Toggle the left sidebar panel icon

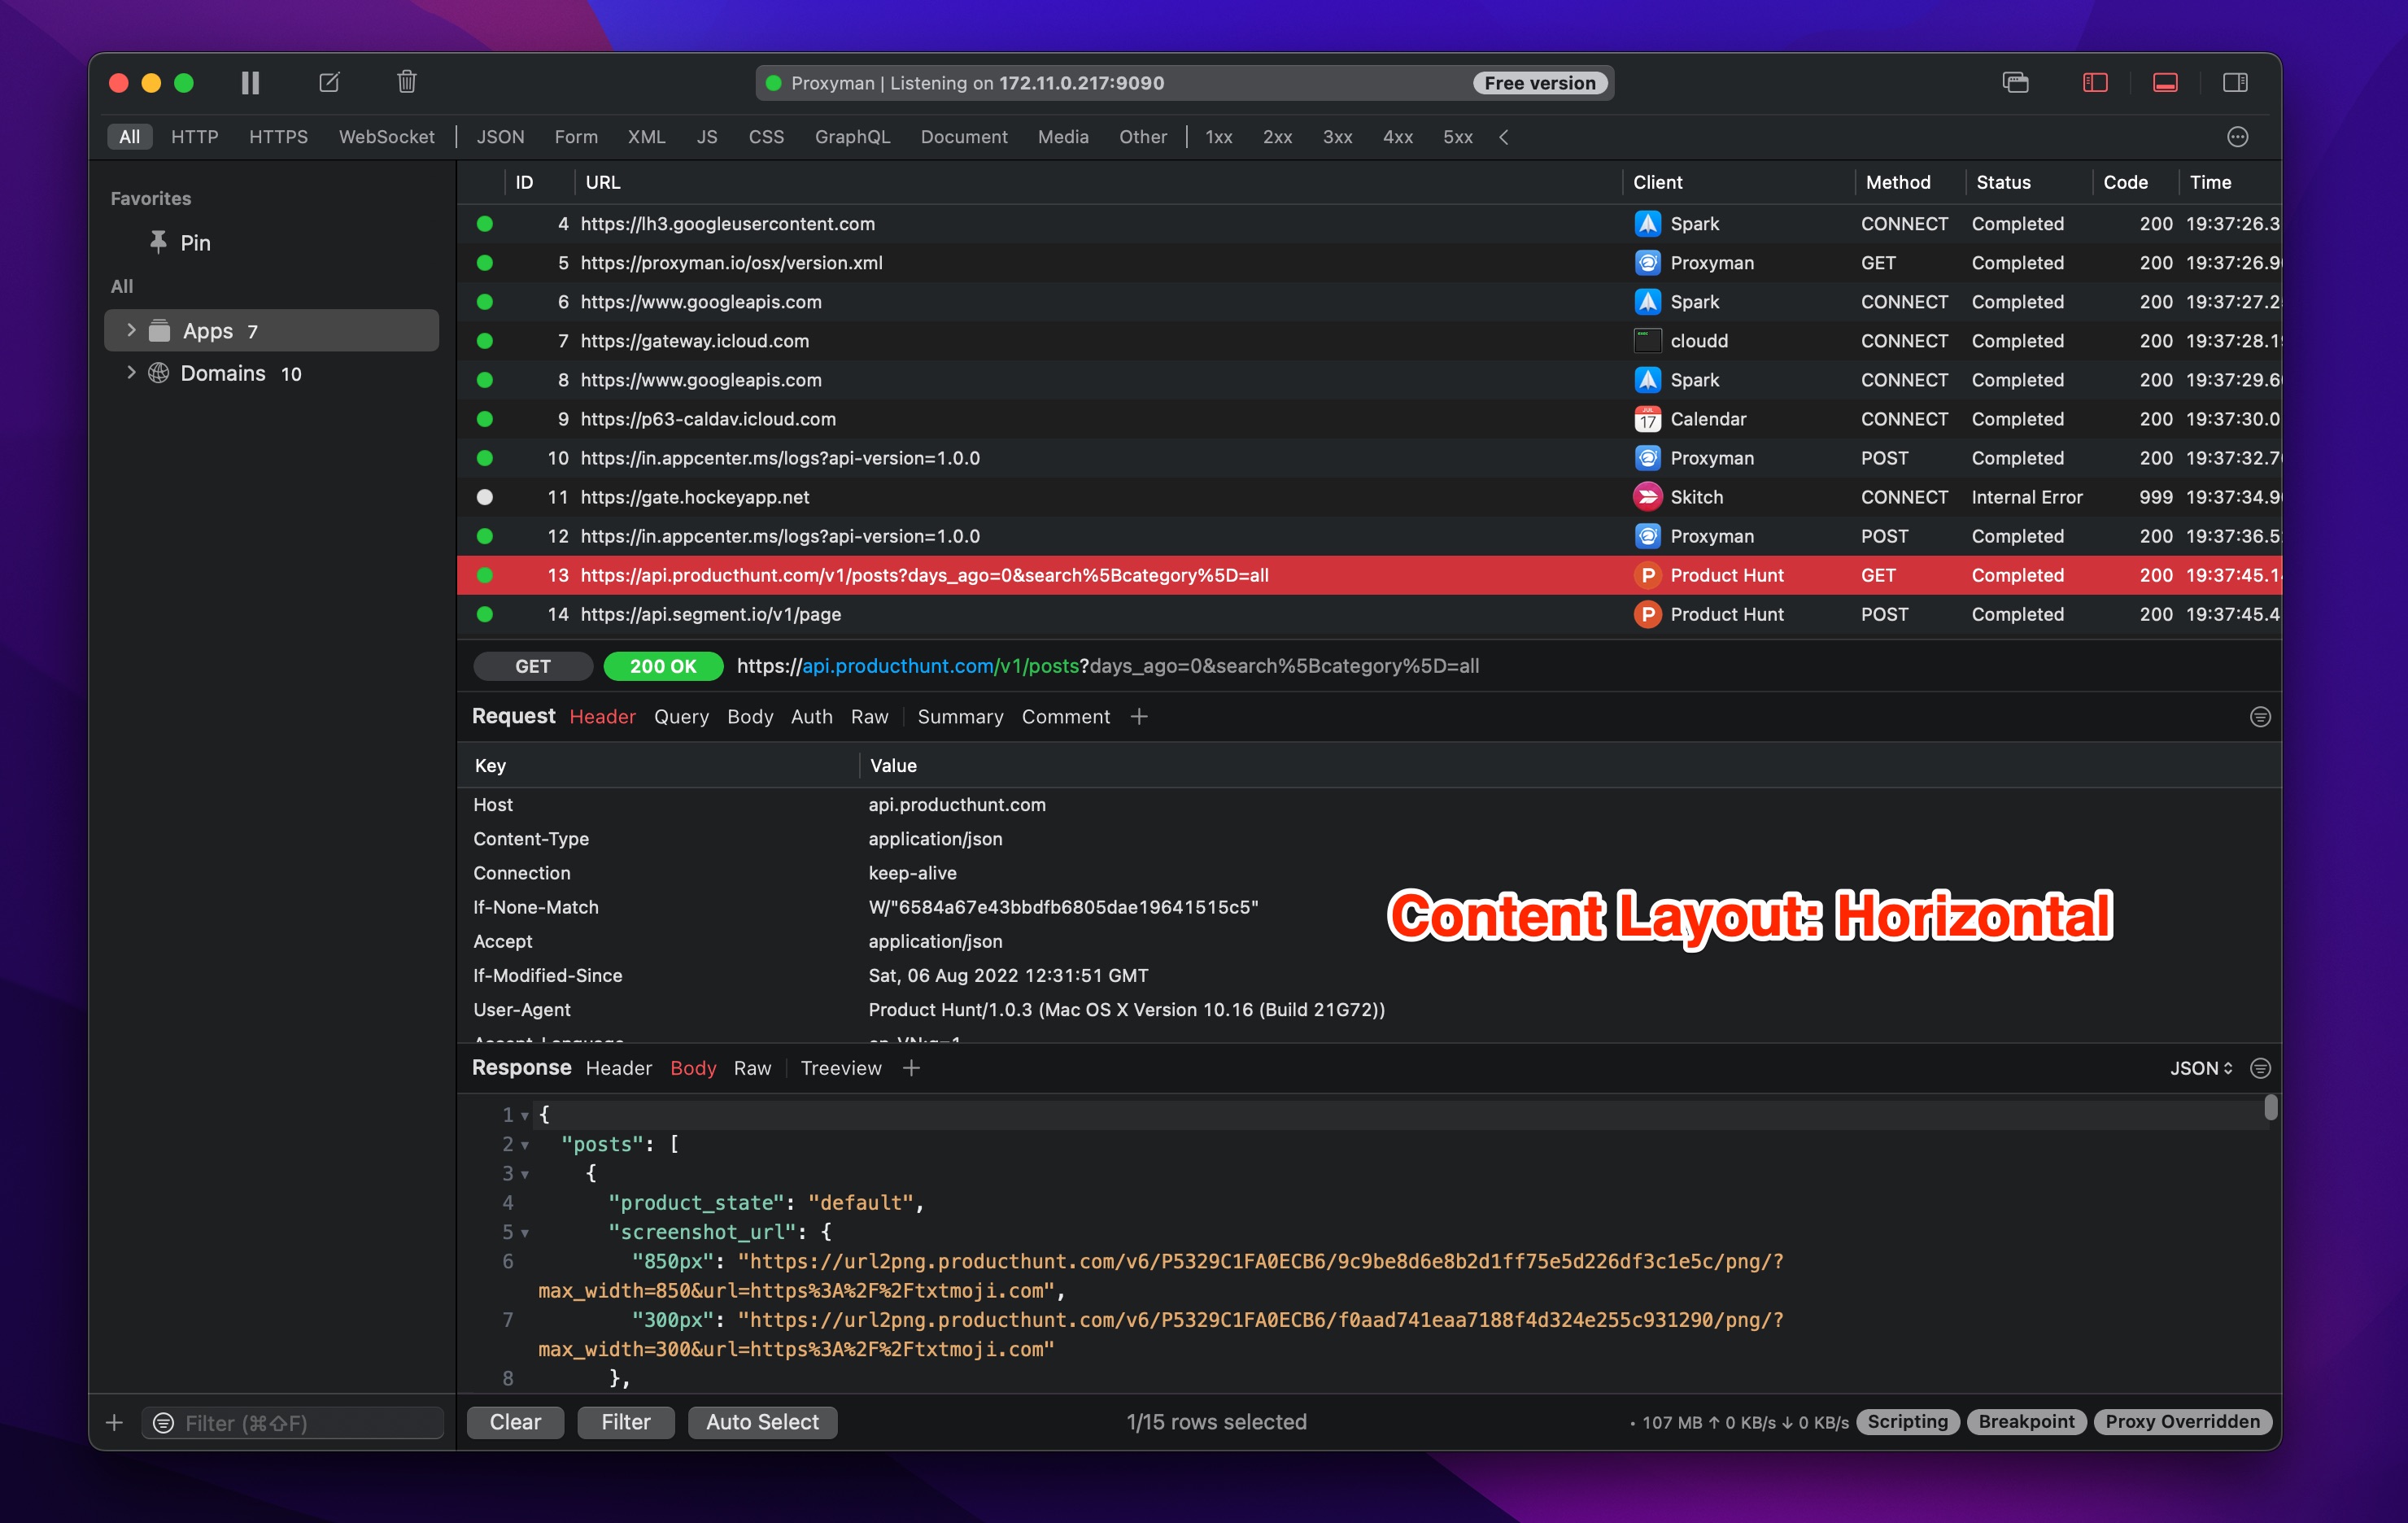(x=2095, y=82)
